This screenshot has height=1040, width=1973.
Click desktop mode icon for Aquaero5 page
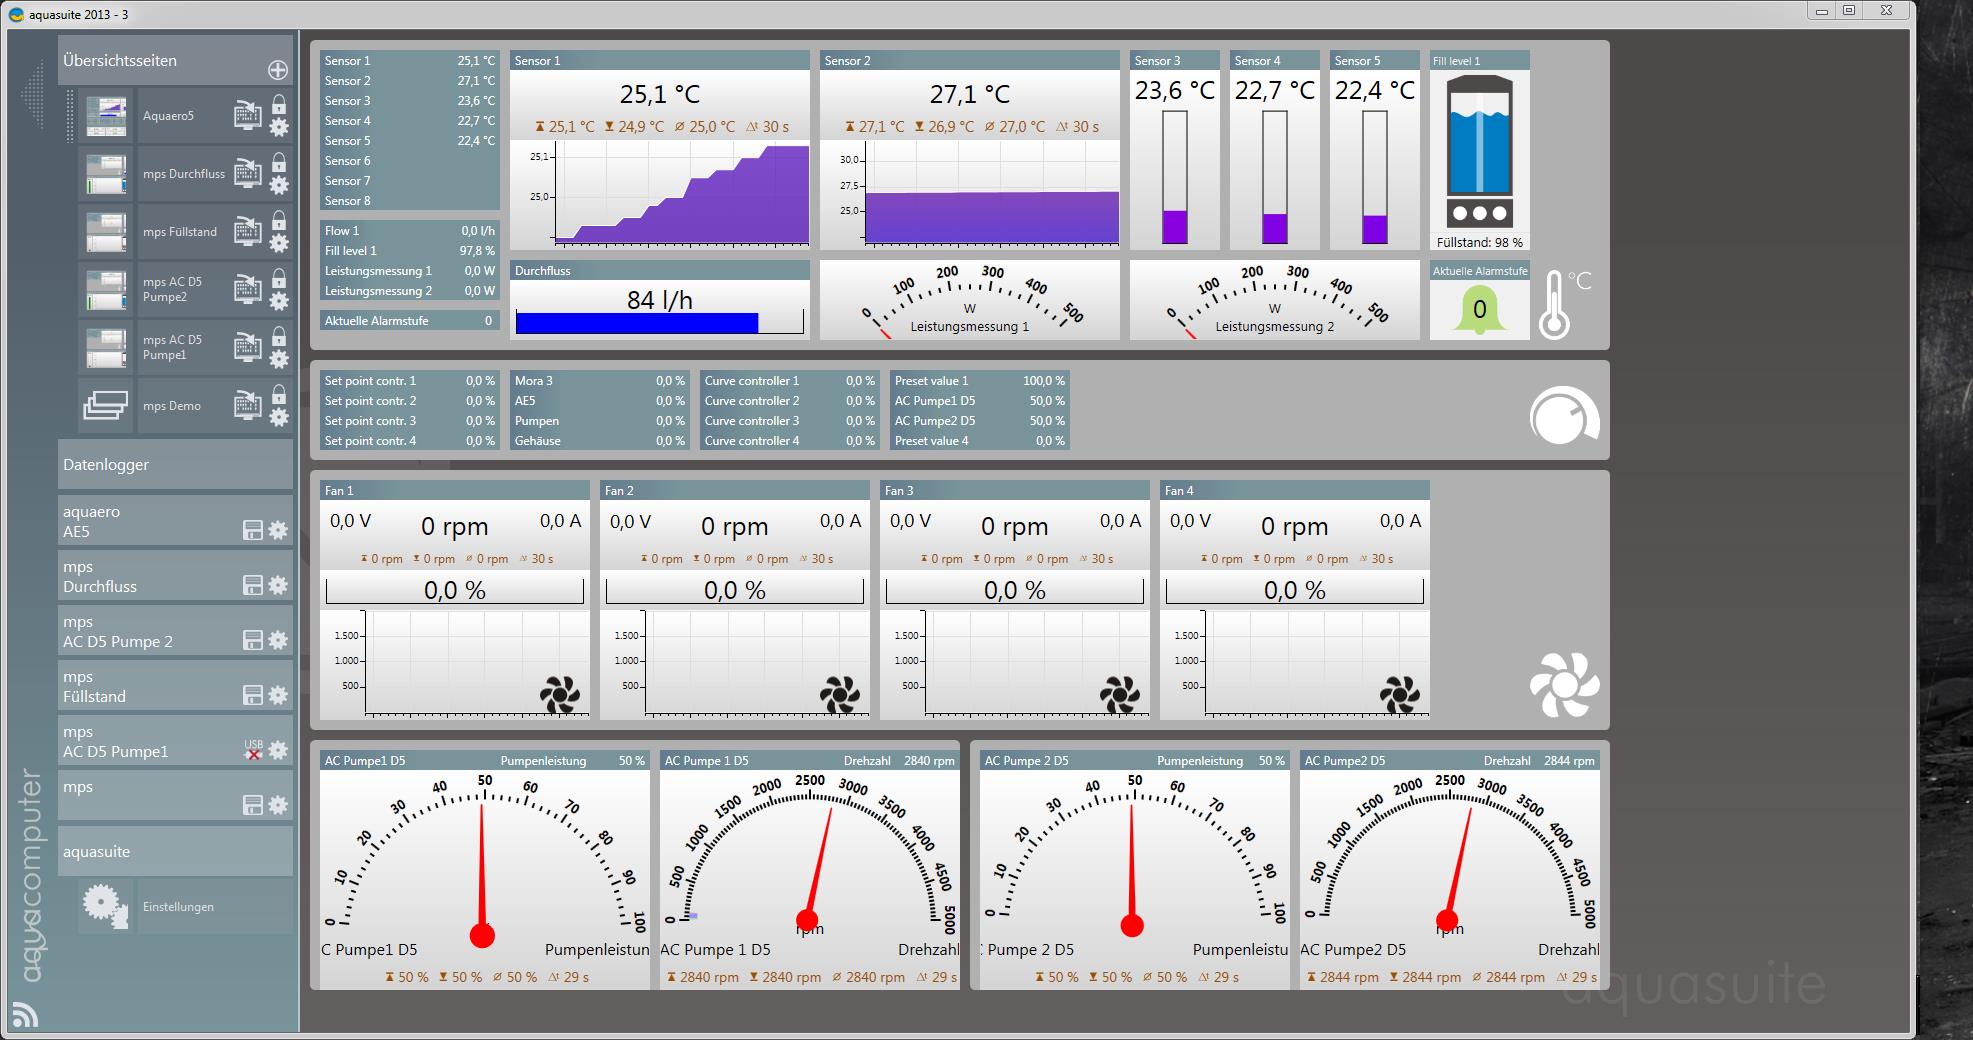click(x=247, y=116)
